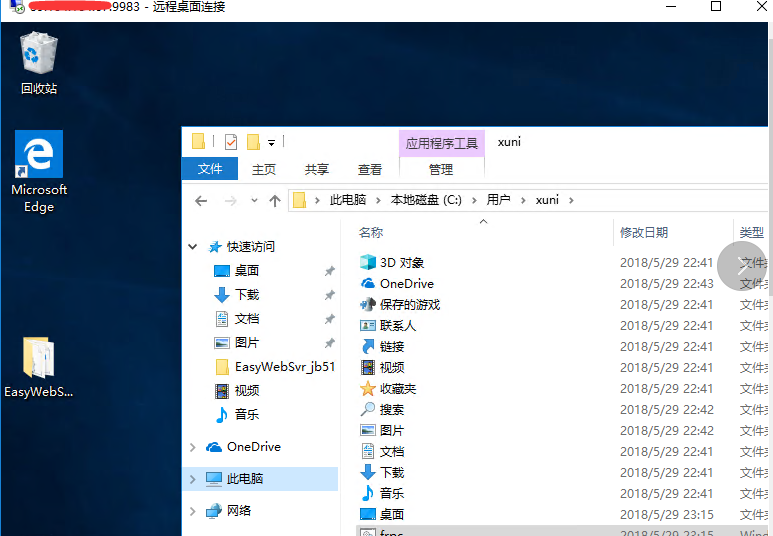Sort by the 修改日期 column header
The height and width of the screenshot is (536, 773).
tap(644, 232)
